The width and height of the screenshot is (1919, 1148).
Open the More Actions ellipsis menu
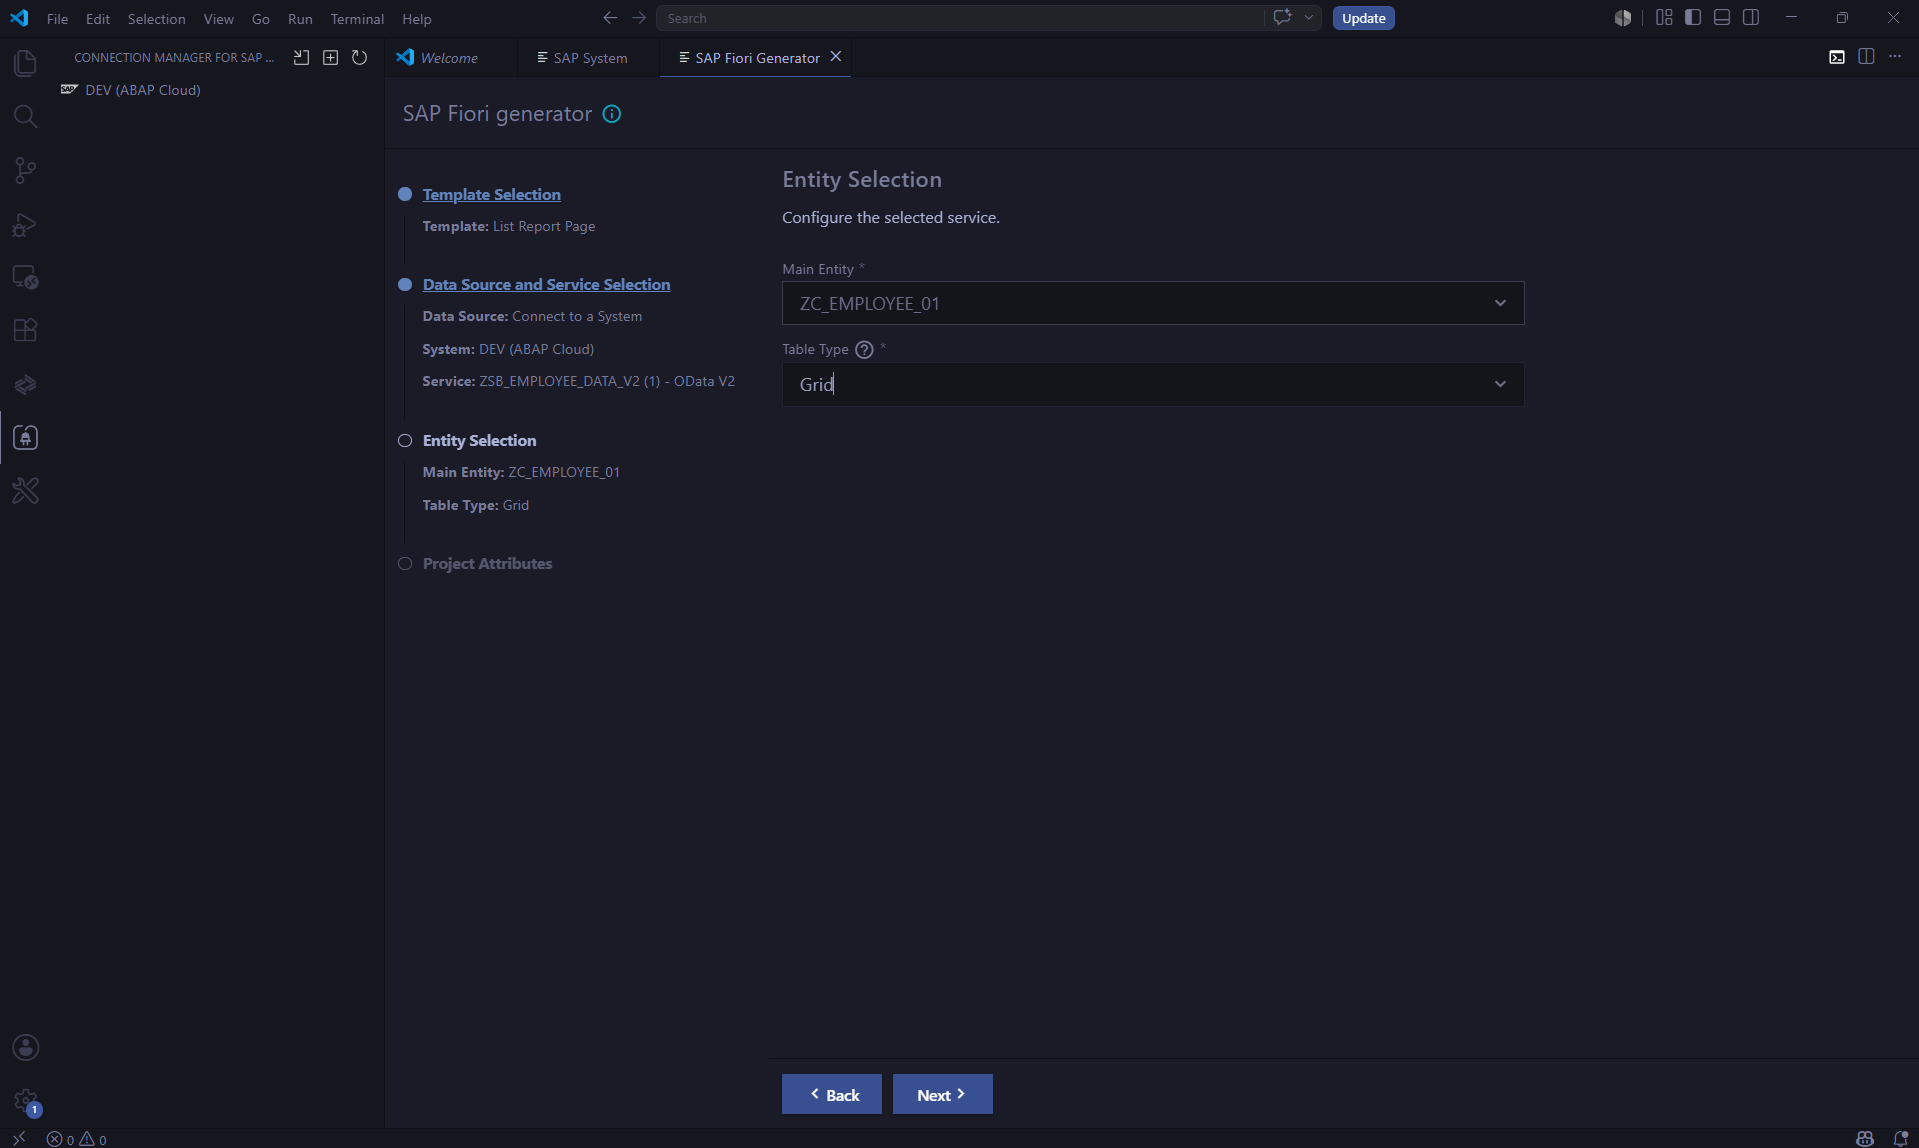tap(1895, 57)
